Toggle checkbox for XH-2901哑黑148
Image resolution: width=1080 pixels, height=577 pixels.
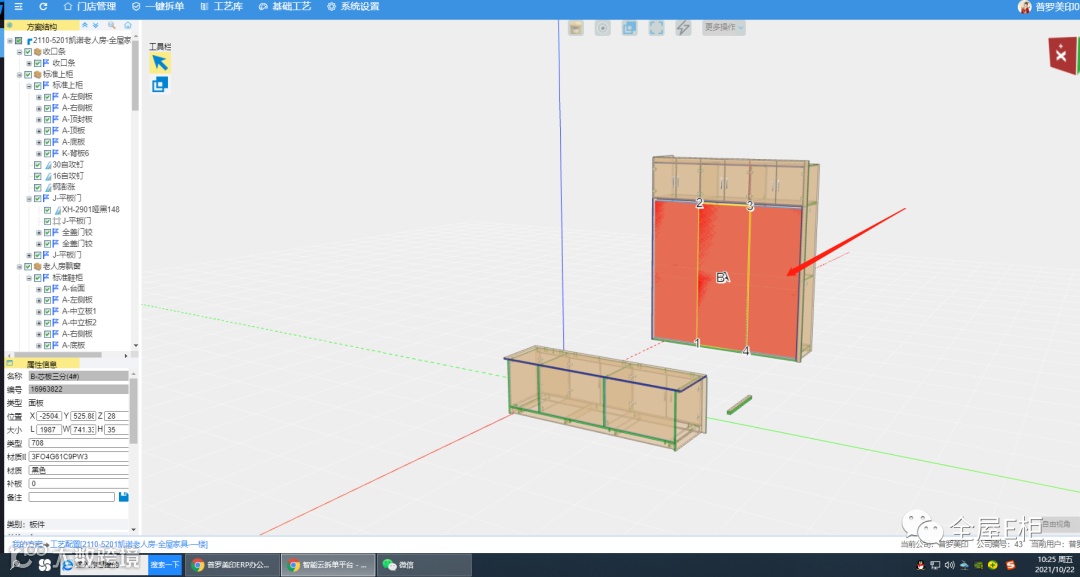click(48, 209)
